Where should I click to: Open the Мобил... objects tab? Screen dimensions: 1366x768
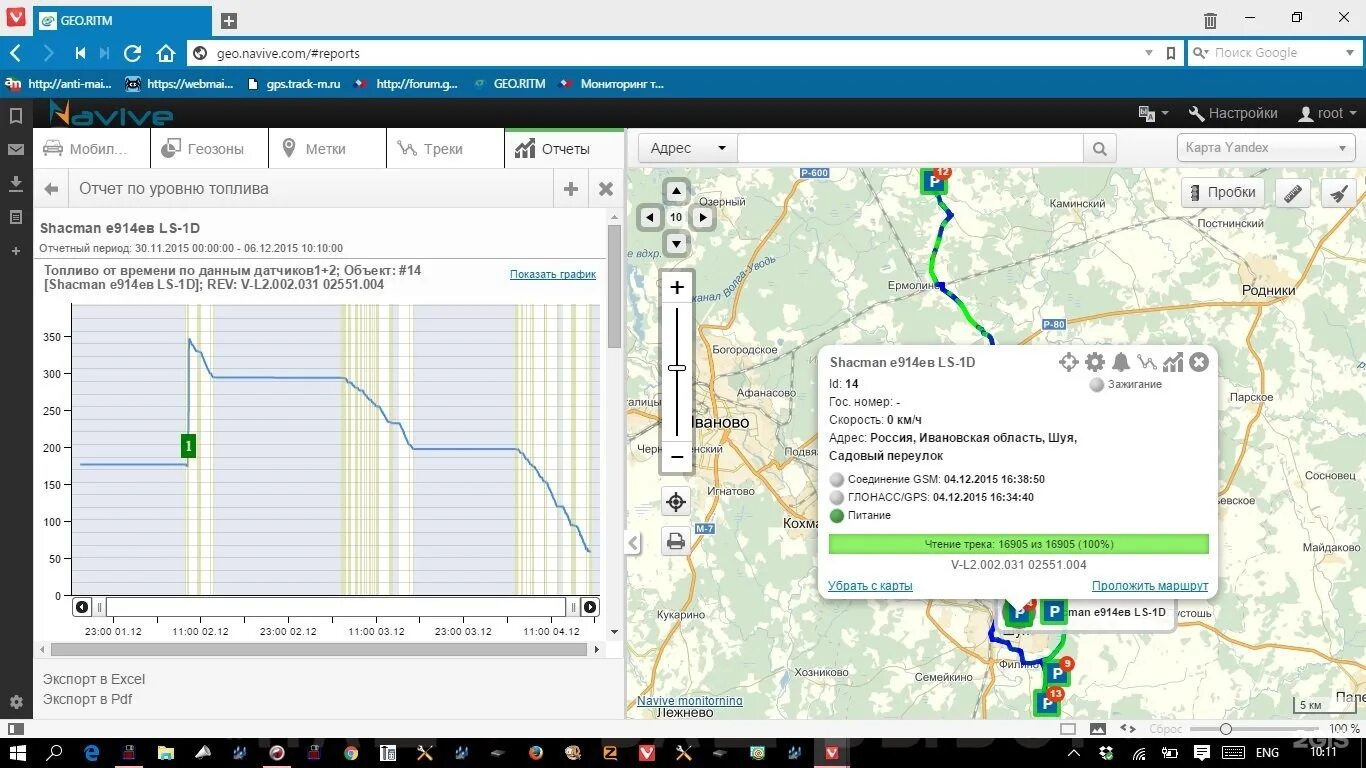click(x=92, y=149)
